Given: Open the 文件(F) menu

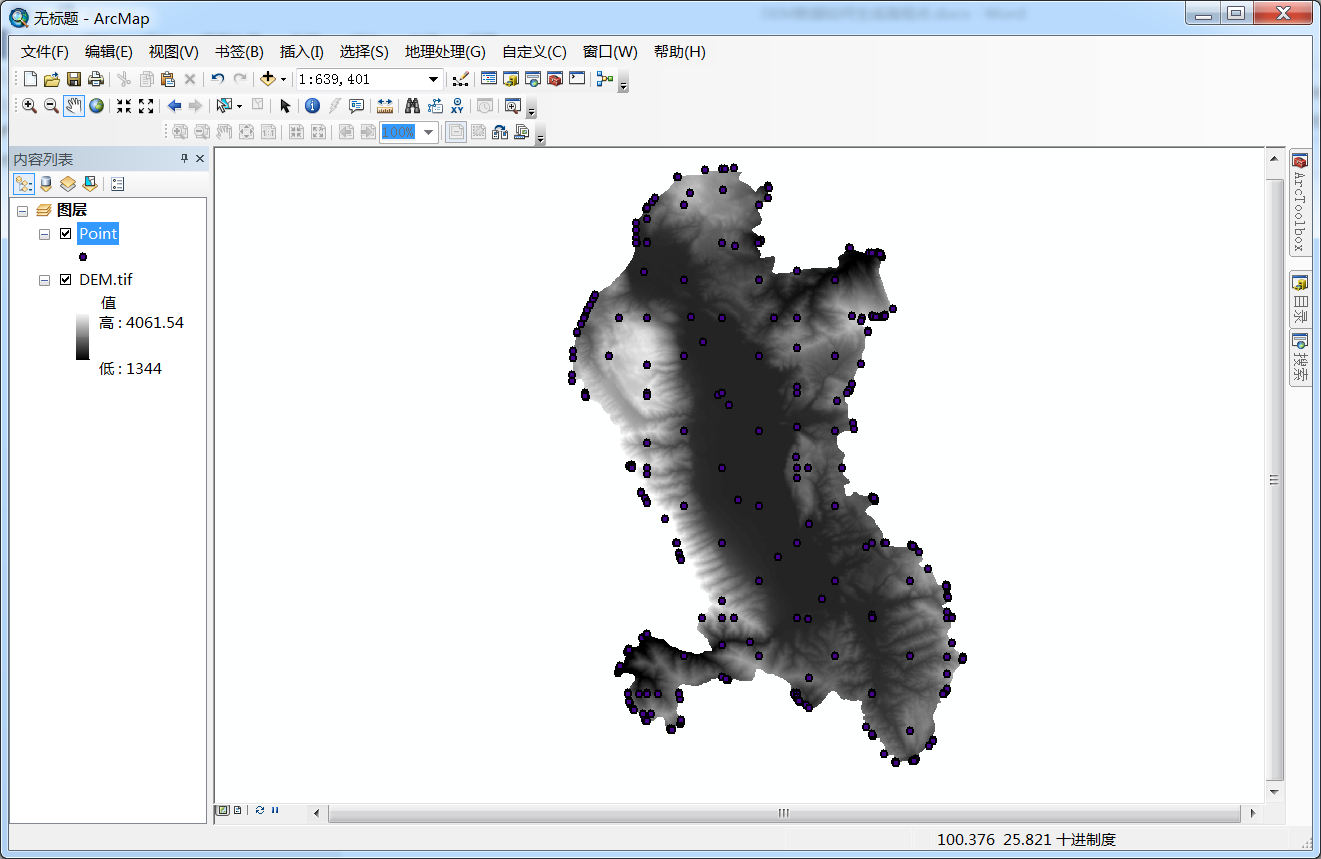Looking at the screenshot, I should 45,52.
